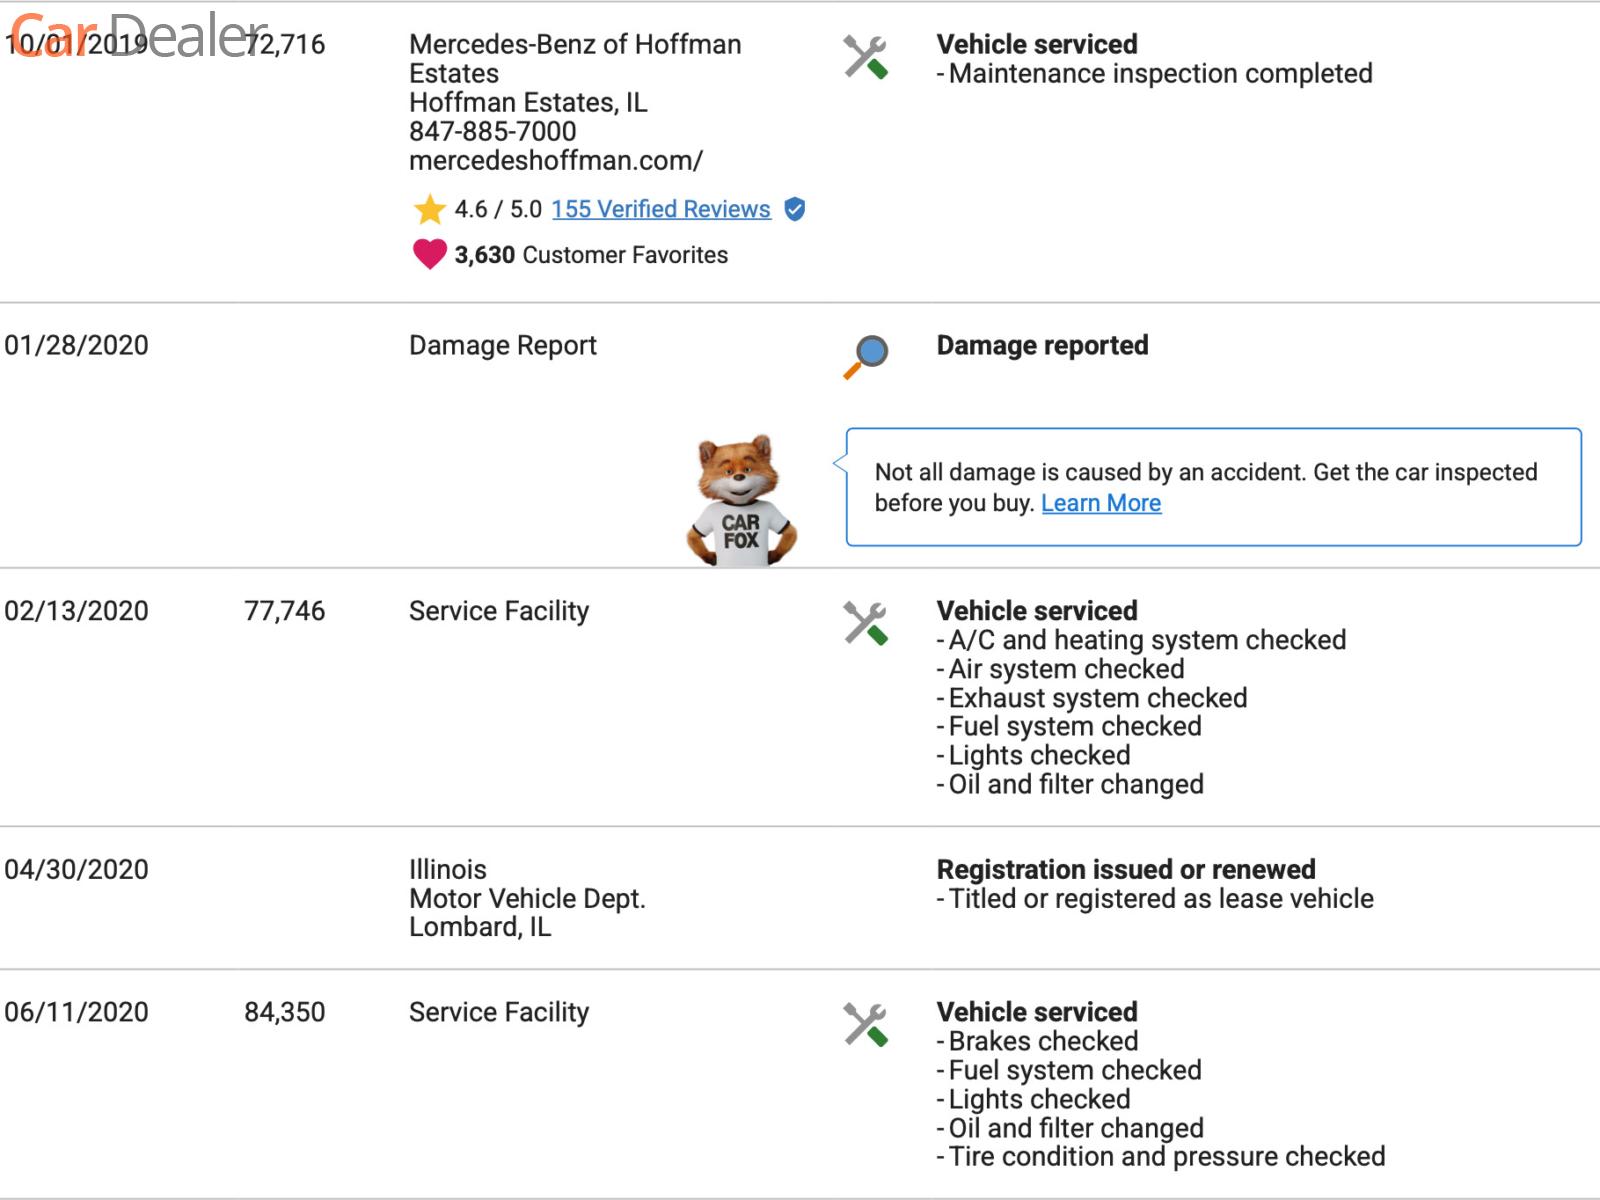This screenshot has height=1200, width=1600.
Task: Click the pink heart favorites icon
Action: 430,254
